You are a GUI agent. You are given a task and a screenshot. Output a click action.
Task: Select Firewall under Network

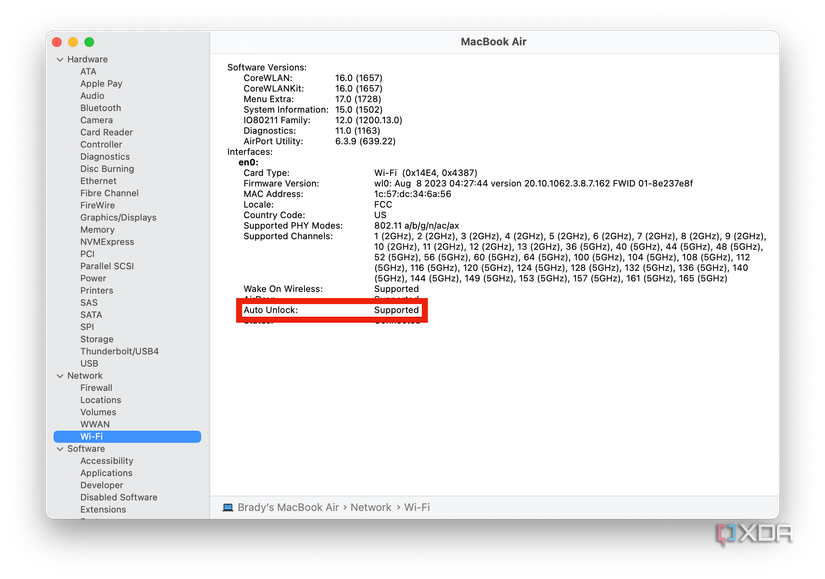tap(98, 387)
